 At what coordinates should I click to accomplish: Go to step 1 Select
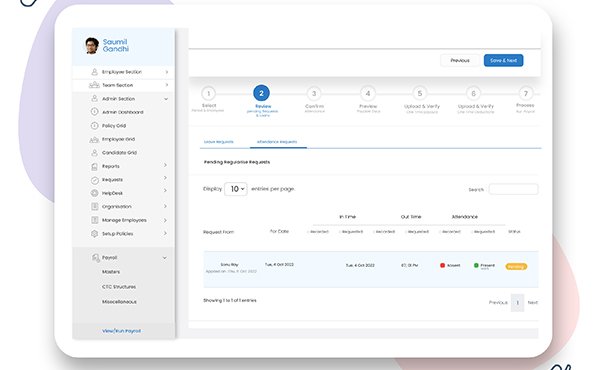click(x=209, y=93)
